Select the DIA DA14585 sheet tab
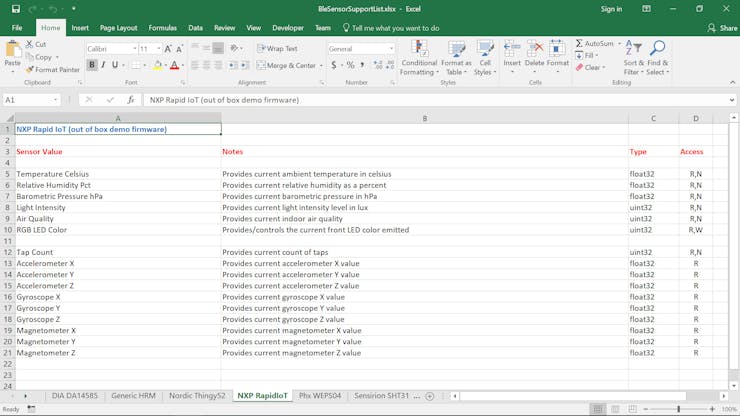 point(75,396)
